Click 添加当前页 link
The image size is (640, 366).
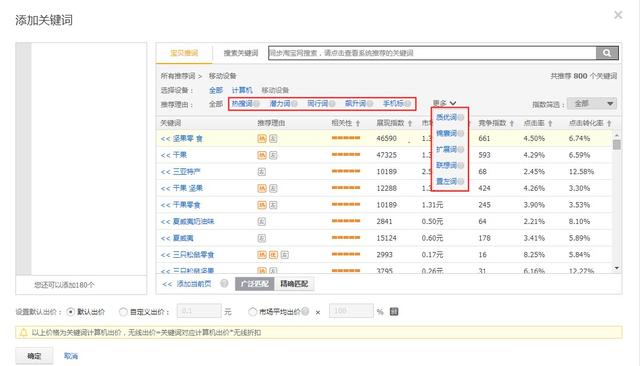click(x=194, y=284)
